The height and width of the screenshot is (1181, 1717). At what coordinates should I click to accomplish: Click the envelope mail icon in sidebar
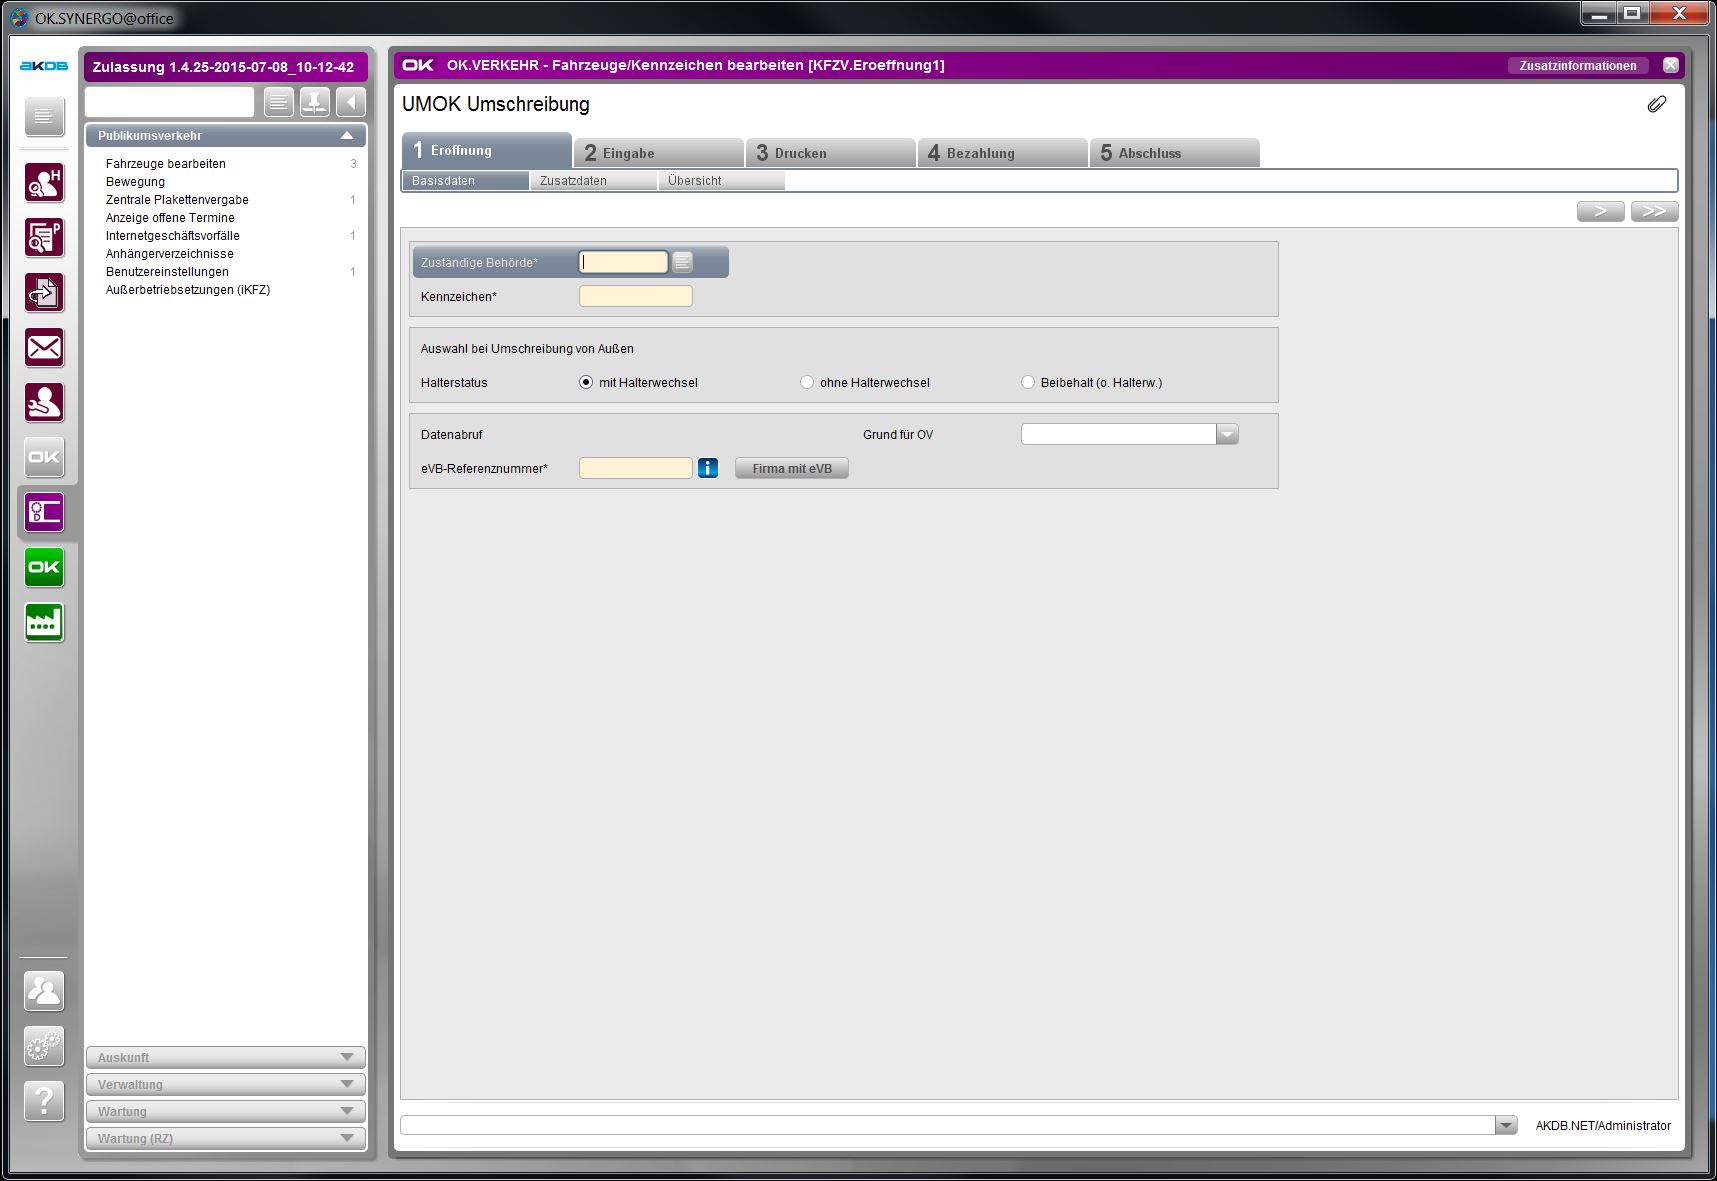click(x=44, y=348)
